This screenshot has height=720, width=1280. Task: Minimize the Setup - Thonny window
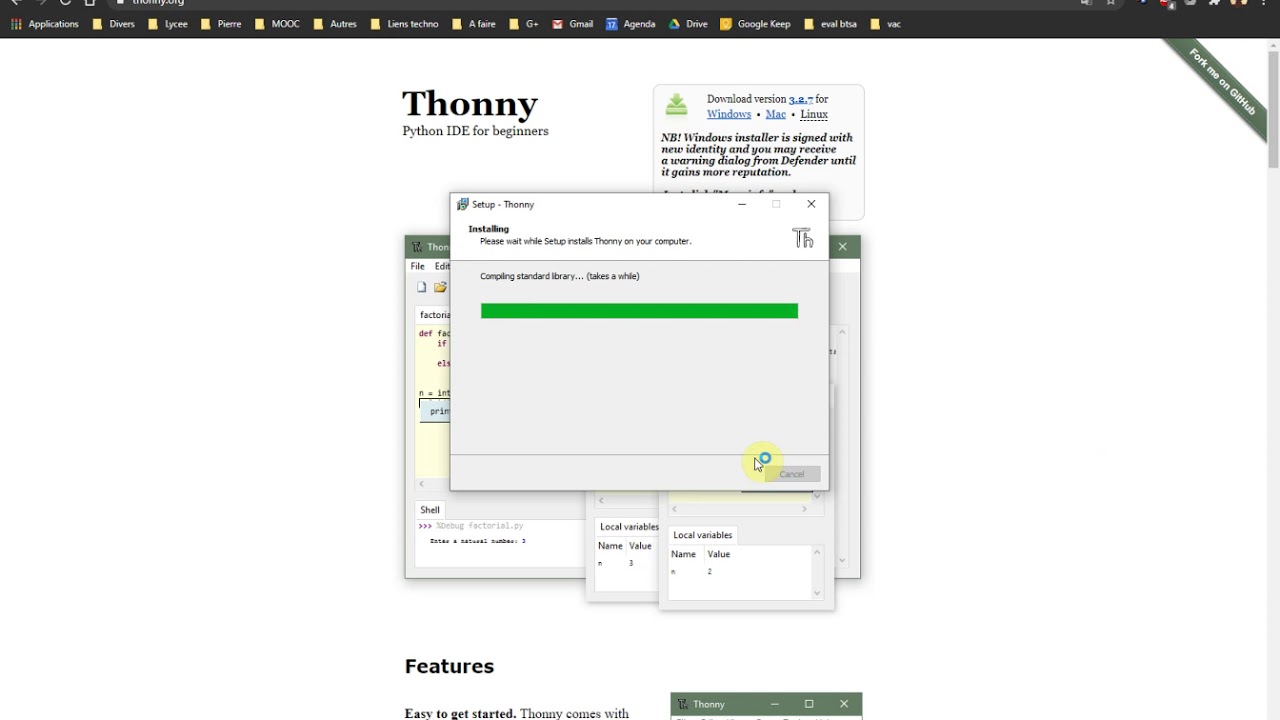coord(742,204)
